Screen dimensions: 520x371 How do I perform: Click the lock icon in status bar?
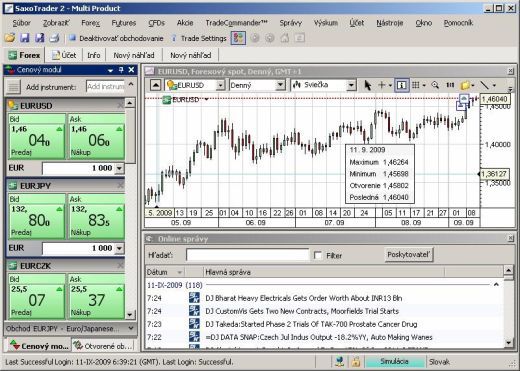(x=355, y=362)
